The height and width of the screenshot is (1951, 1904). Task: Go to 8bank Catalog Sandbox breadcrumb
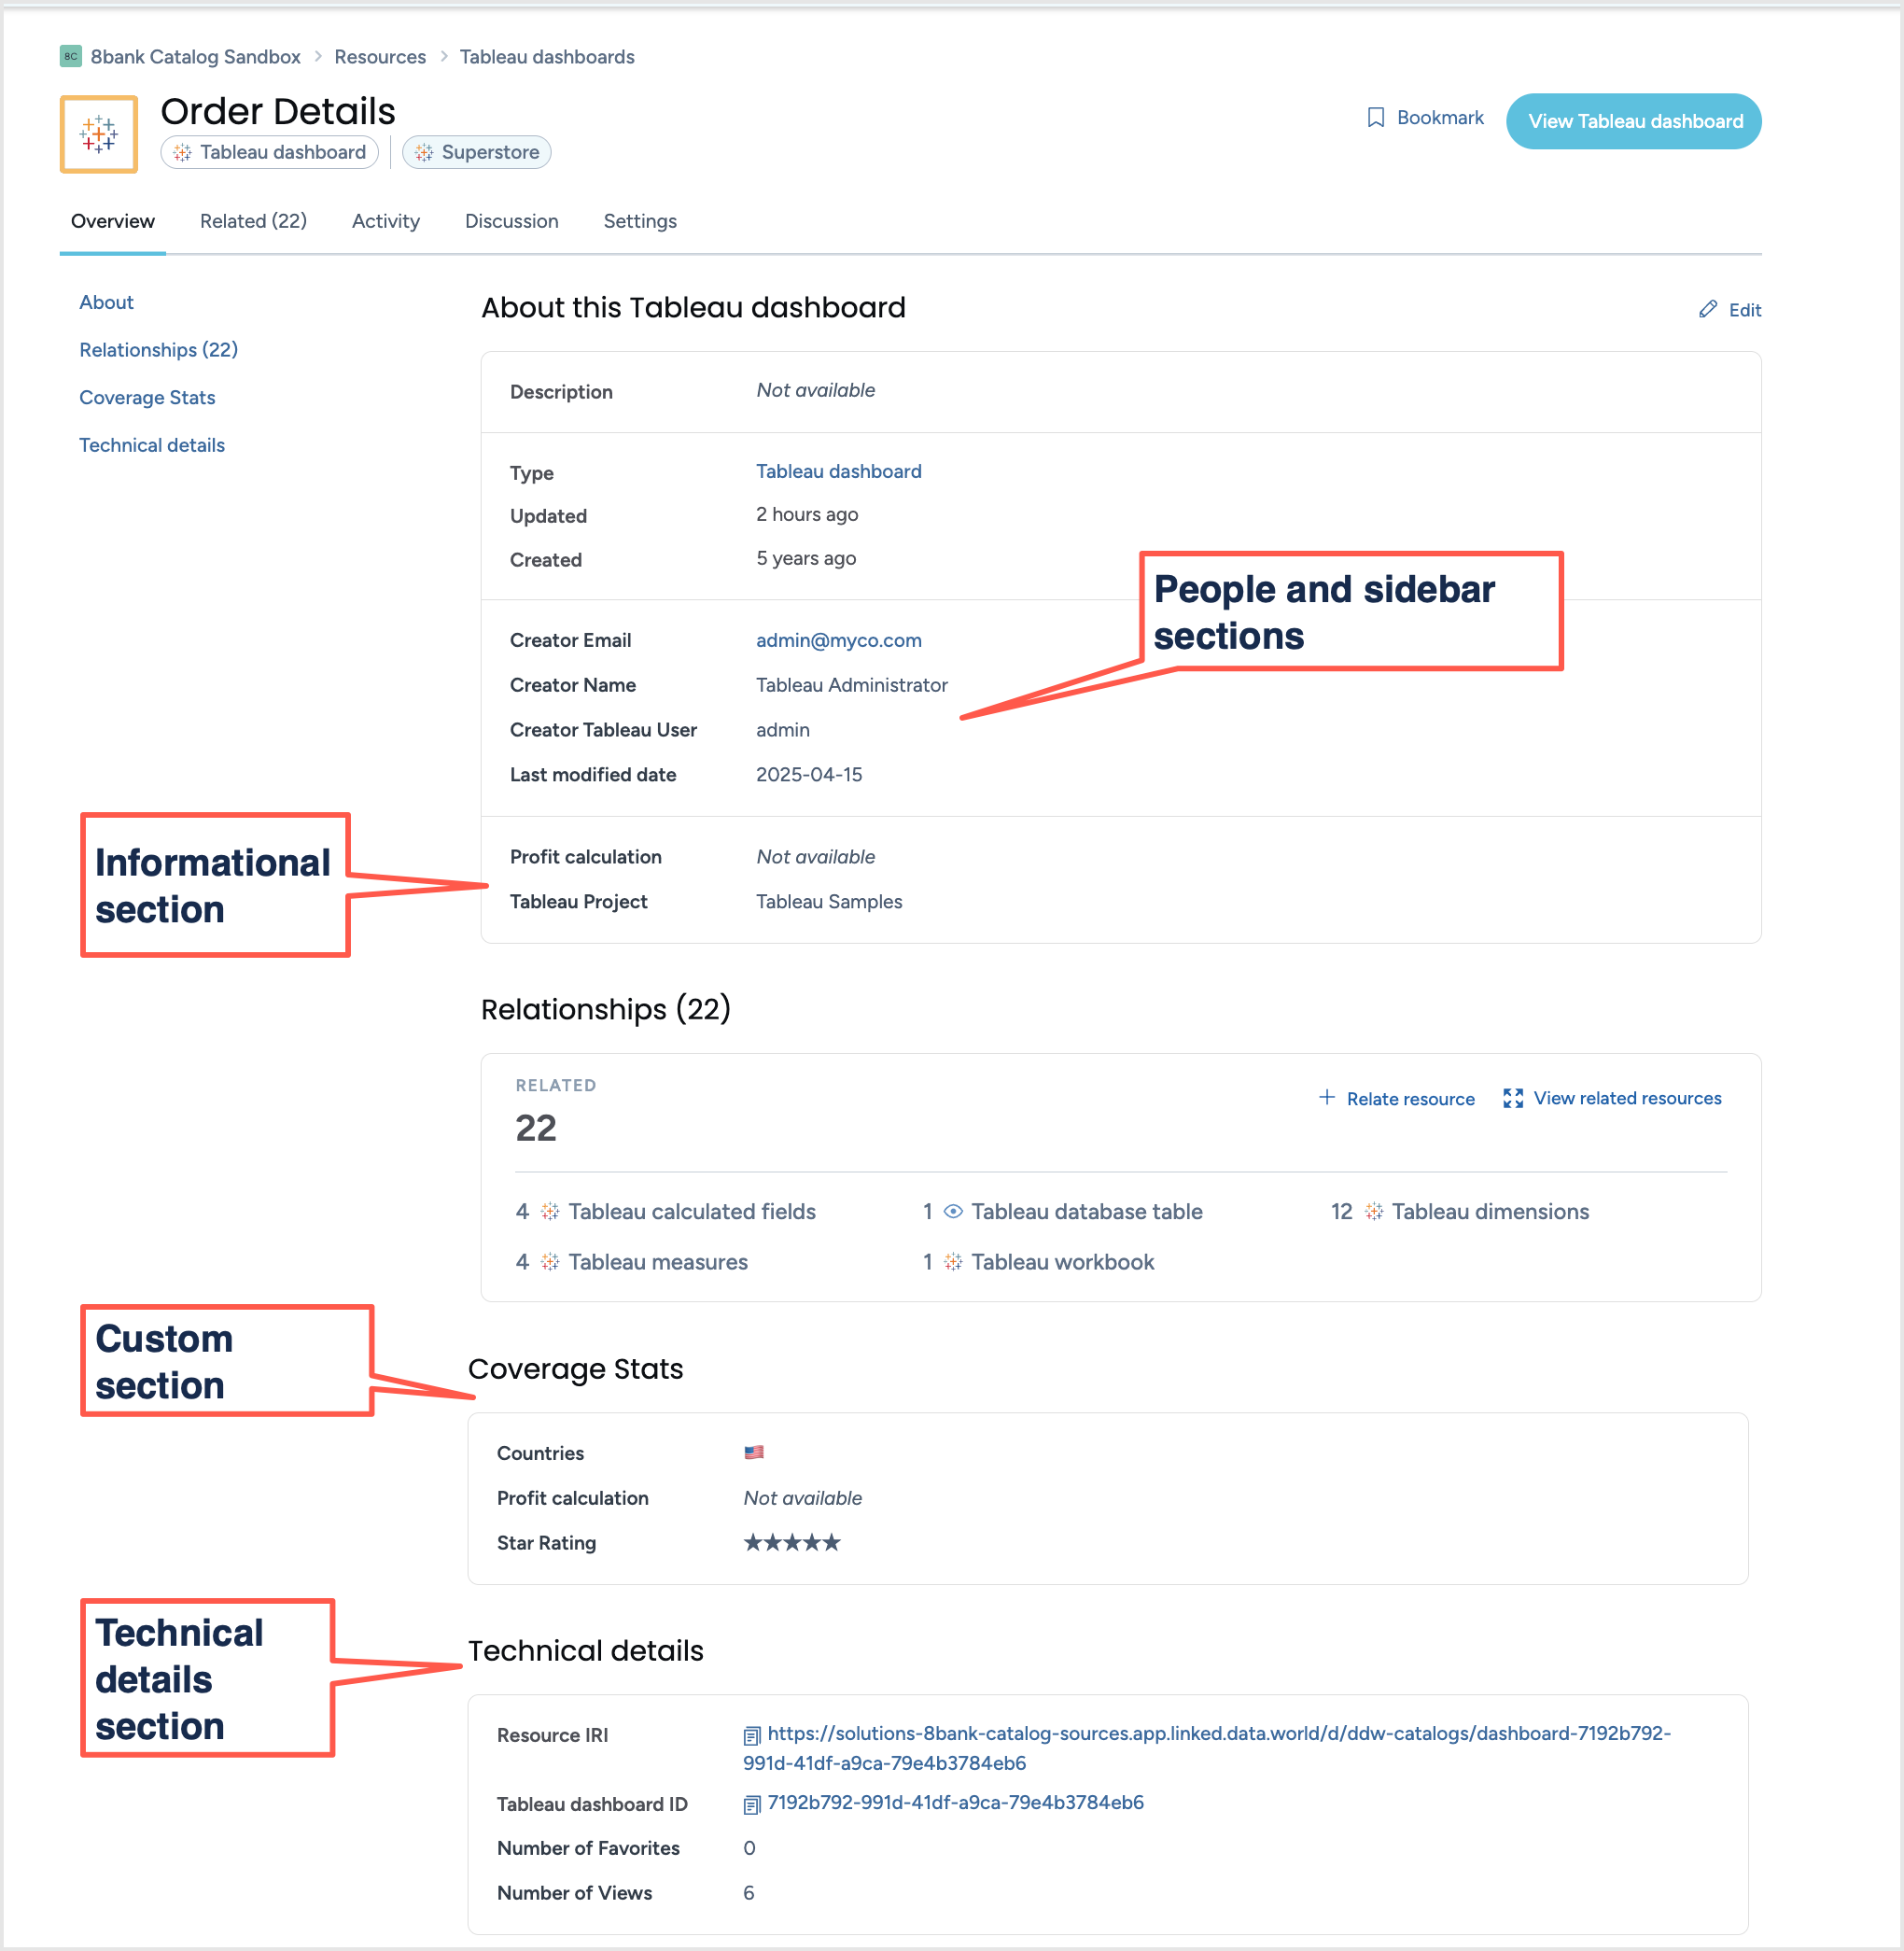[195, 56]
